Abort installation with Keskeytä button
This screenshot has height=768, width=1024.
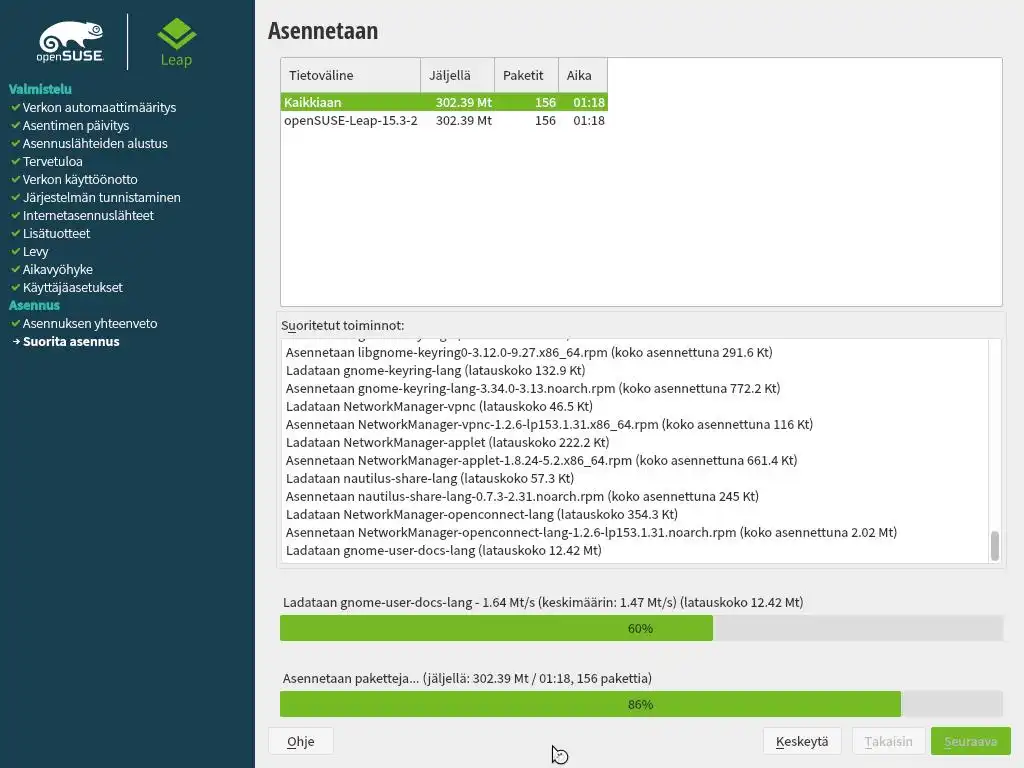(x=802, y=741)
